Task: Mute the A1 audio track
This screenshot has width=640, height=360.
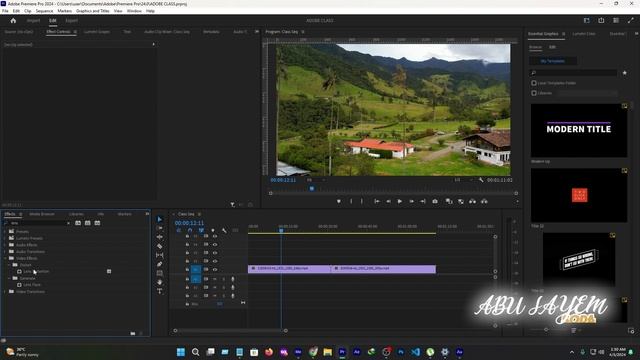Action: (215, 279)
